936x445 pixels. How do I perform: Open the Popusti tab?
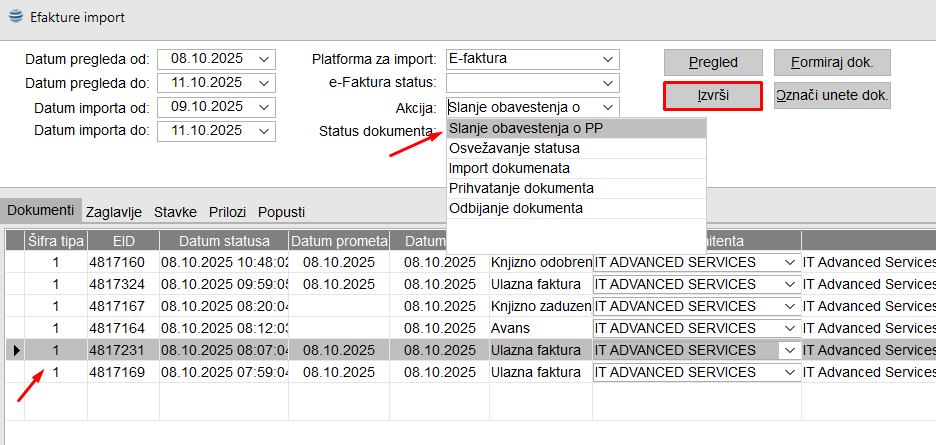coord(281,212)
